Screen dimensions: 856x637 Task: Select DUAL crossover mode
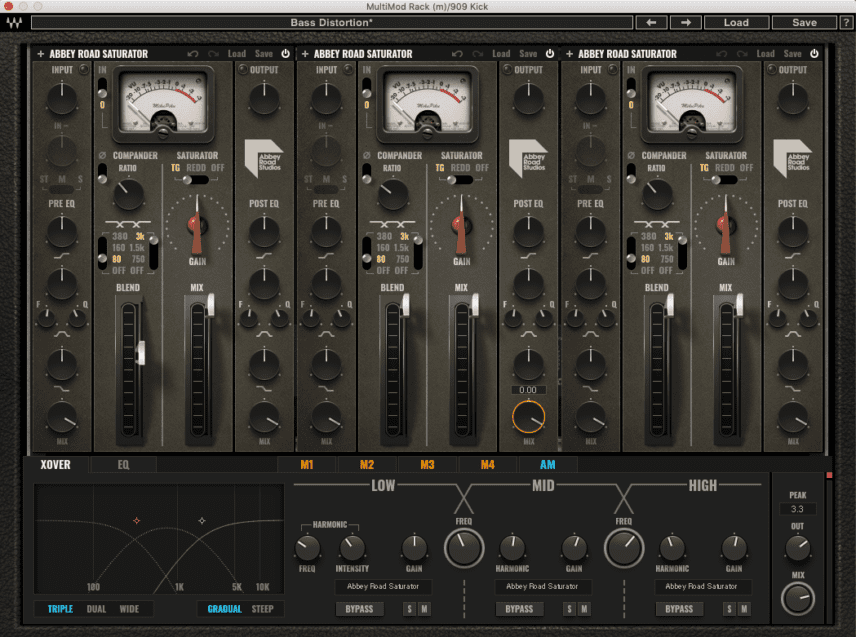pyautogui.click(x=97, y=609)
